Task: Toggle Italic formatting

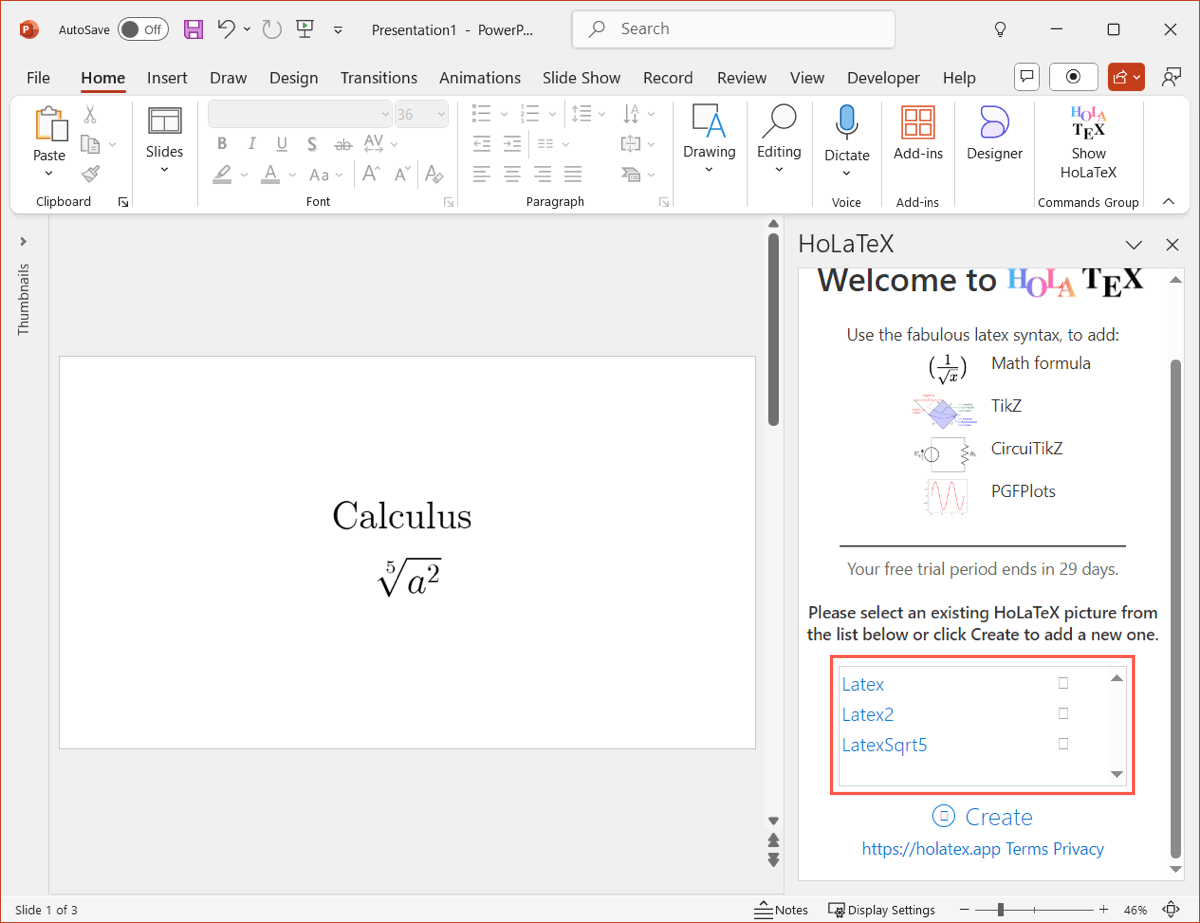Action: [x=252, y=144]
